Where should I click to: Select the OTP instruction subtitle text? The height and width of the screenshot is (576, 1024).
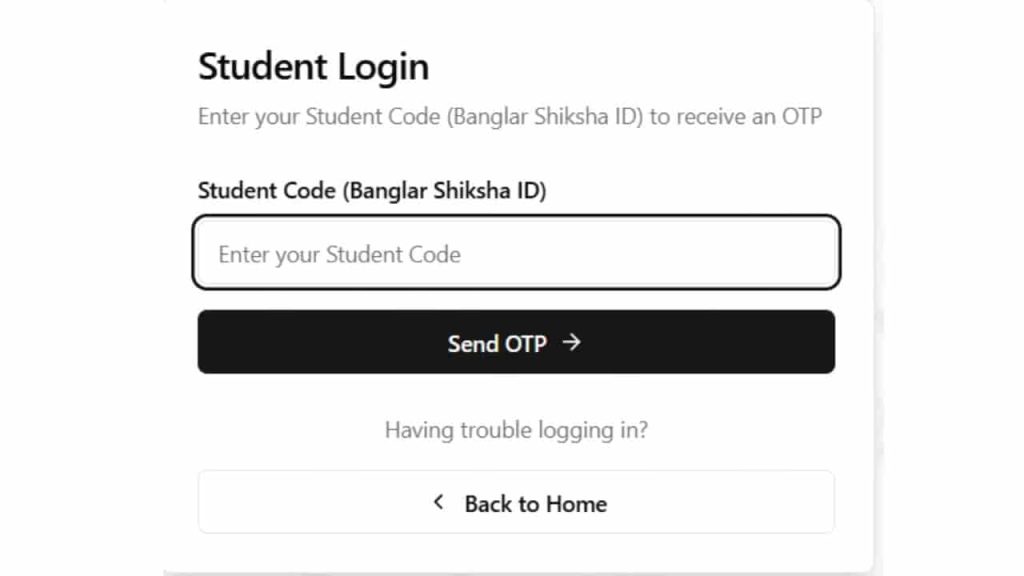pos(509,116)
